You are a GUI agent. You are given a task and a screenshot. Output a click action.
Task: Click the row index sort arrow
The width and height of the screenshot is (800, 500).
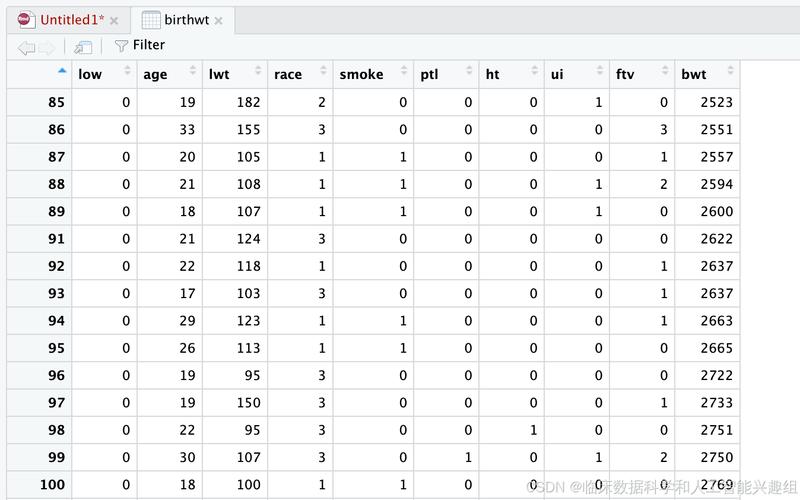click(x=62, y=71)
